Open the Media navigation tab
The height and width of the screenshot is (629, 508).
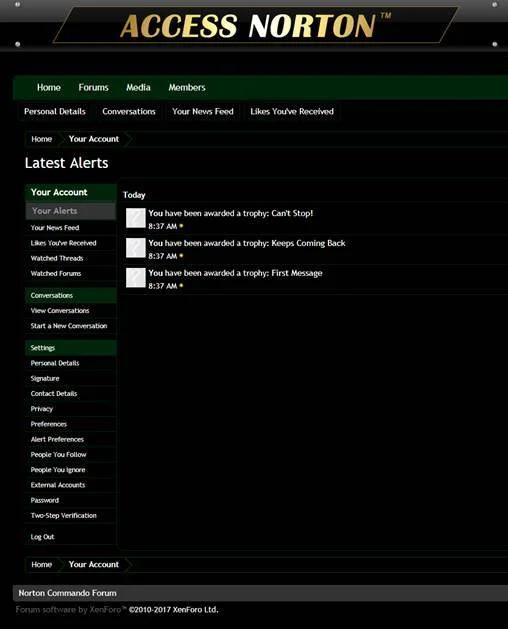138,87
